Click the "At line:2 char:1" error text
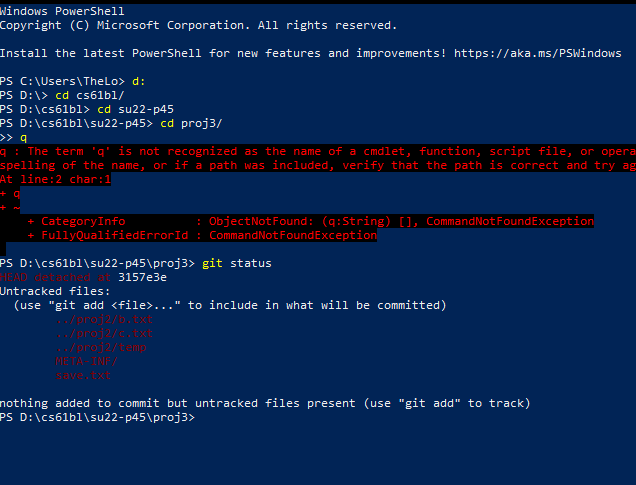 point(55,179)
